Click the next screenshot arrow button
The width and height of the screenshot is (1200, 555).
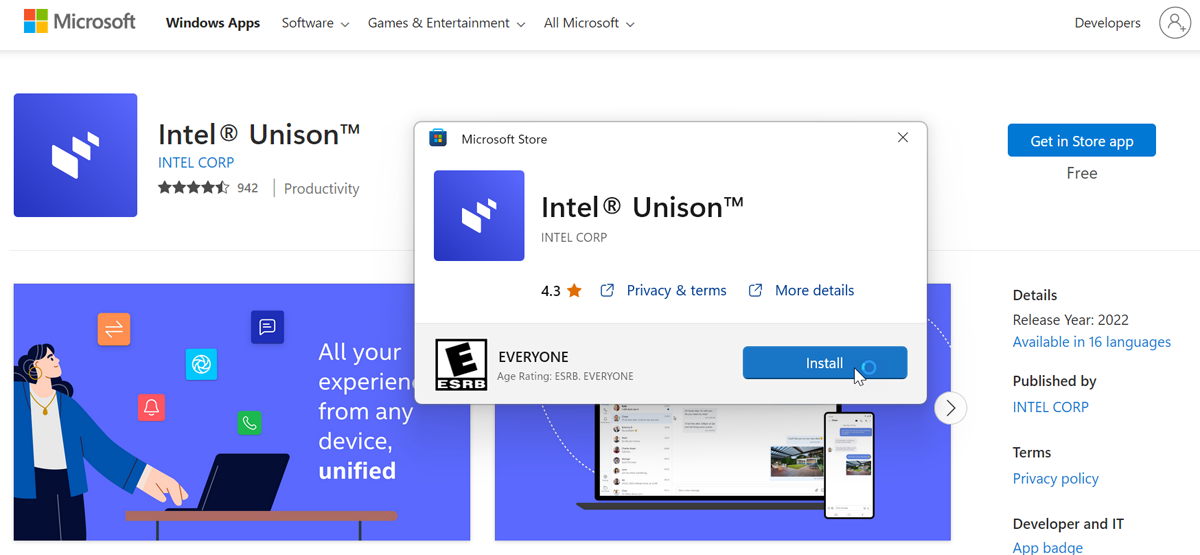[x=951, y=408]
